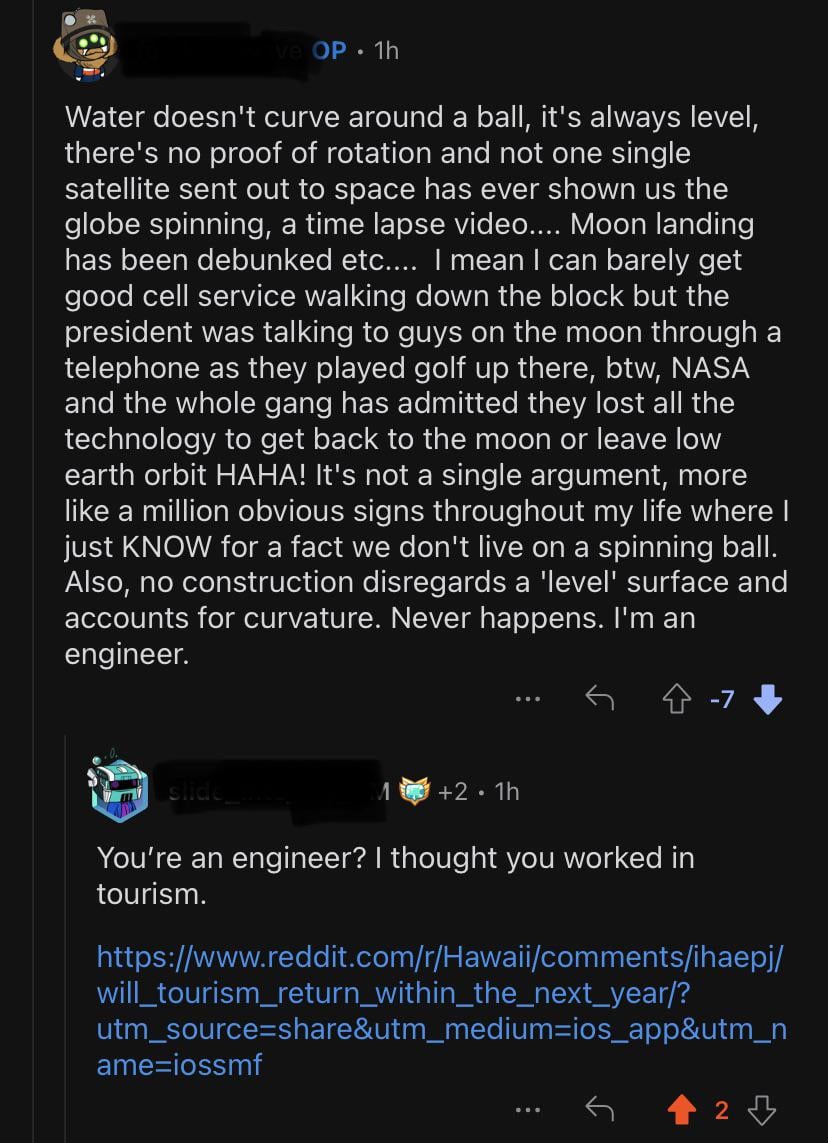Reply to the 'You're an engineer?' comment
Image resolution: width=828 pixels, height=1143 pixels.
pyautogui.click(x=598, y=1108)
